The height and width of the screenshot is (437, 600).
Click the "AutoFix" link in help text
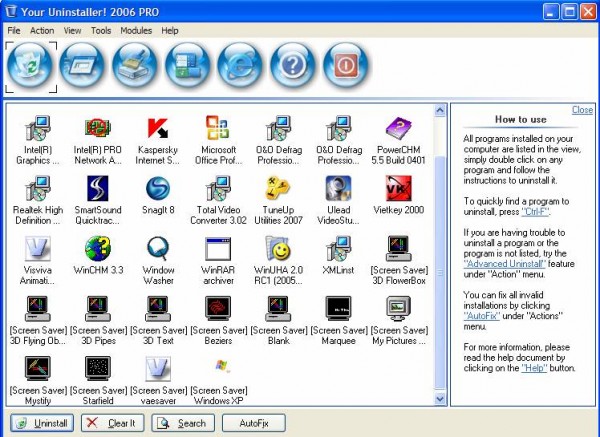[x=482, y=316]
